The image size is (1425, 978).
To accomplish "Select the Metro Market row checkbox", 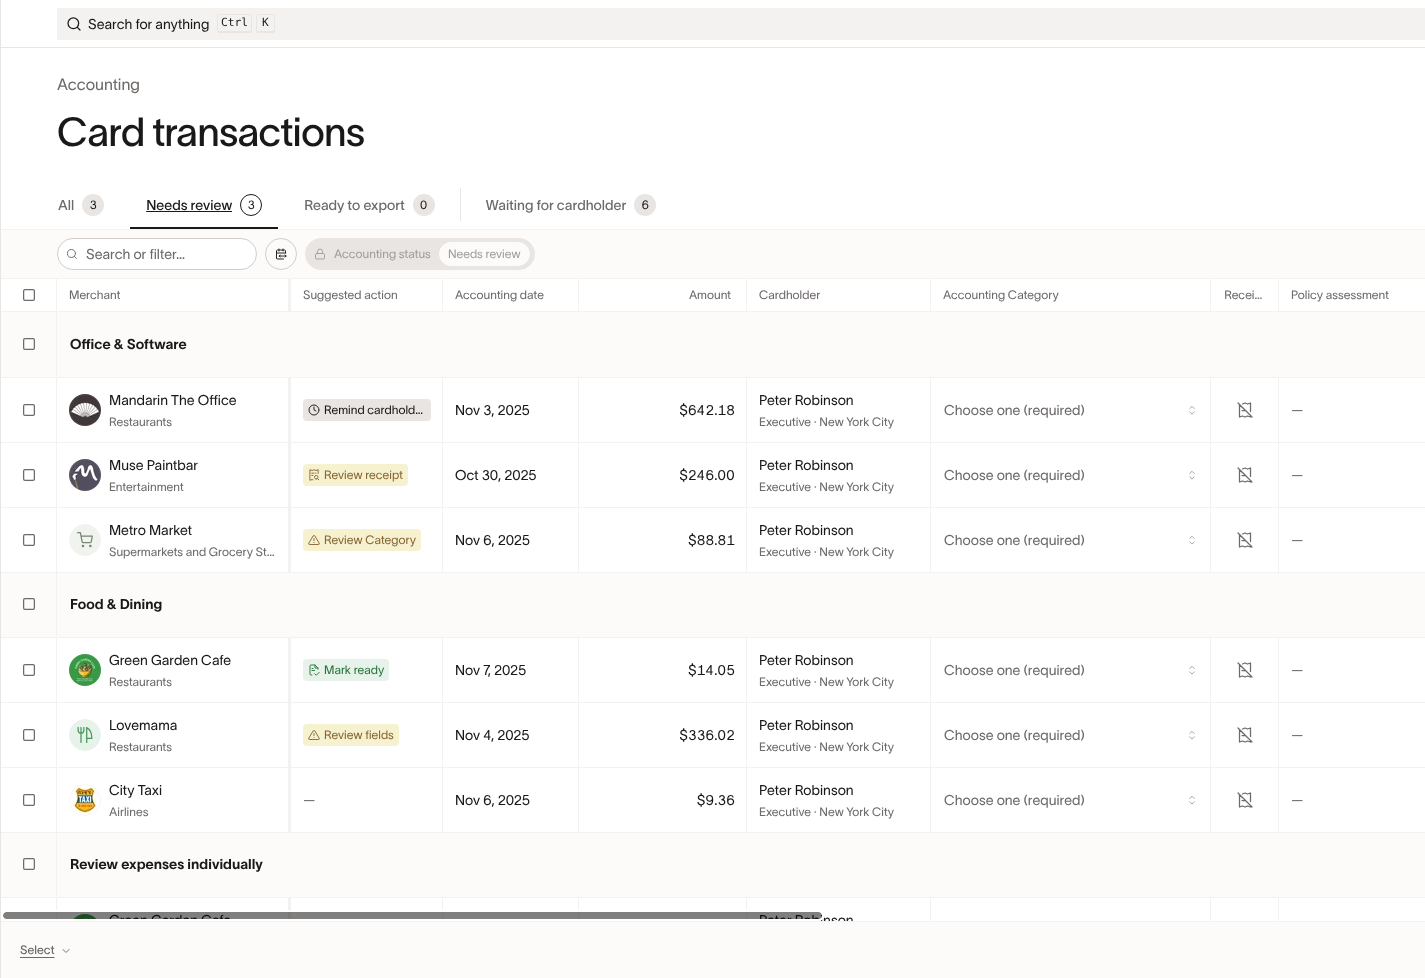I will click(29, 540).
